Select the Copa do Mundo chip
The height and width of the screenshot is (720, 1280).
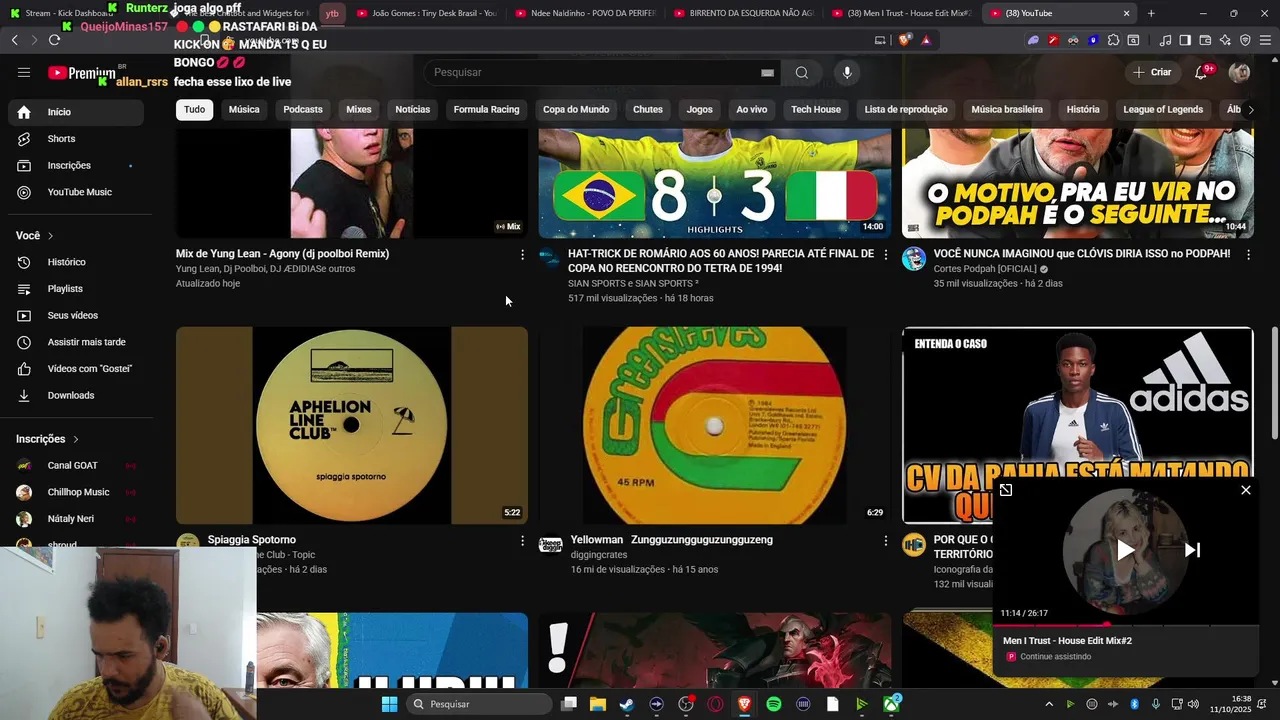coord(576,109)
